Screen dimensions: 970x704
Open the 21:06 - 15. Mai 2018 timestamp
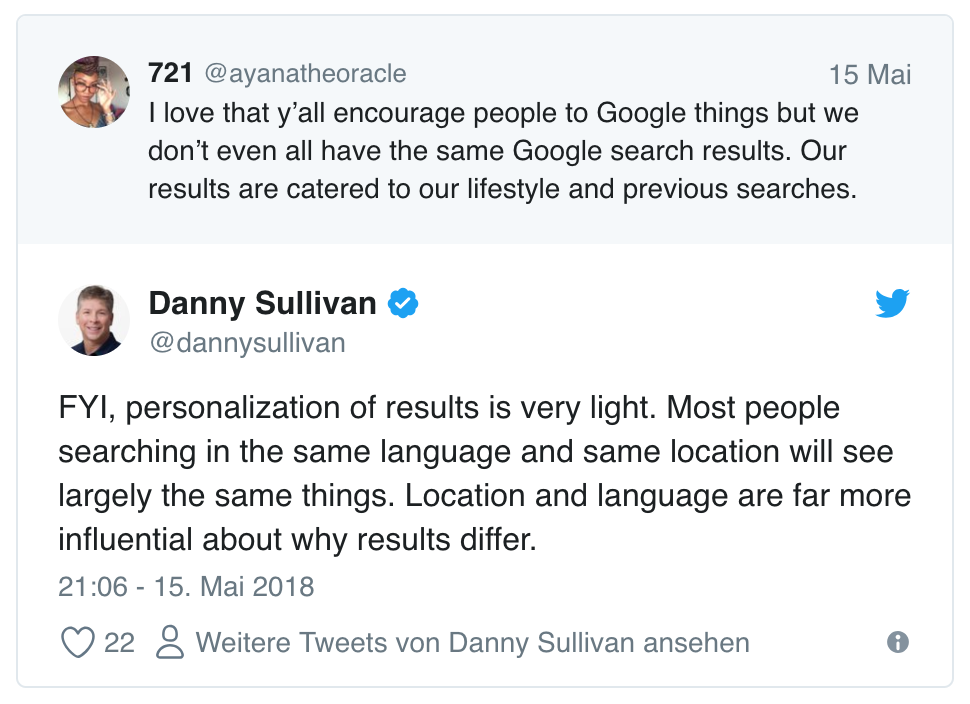pos(186,586)
